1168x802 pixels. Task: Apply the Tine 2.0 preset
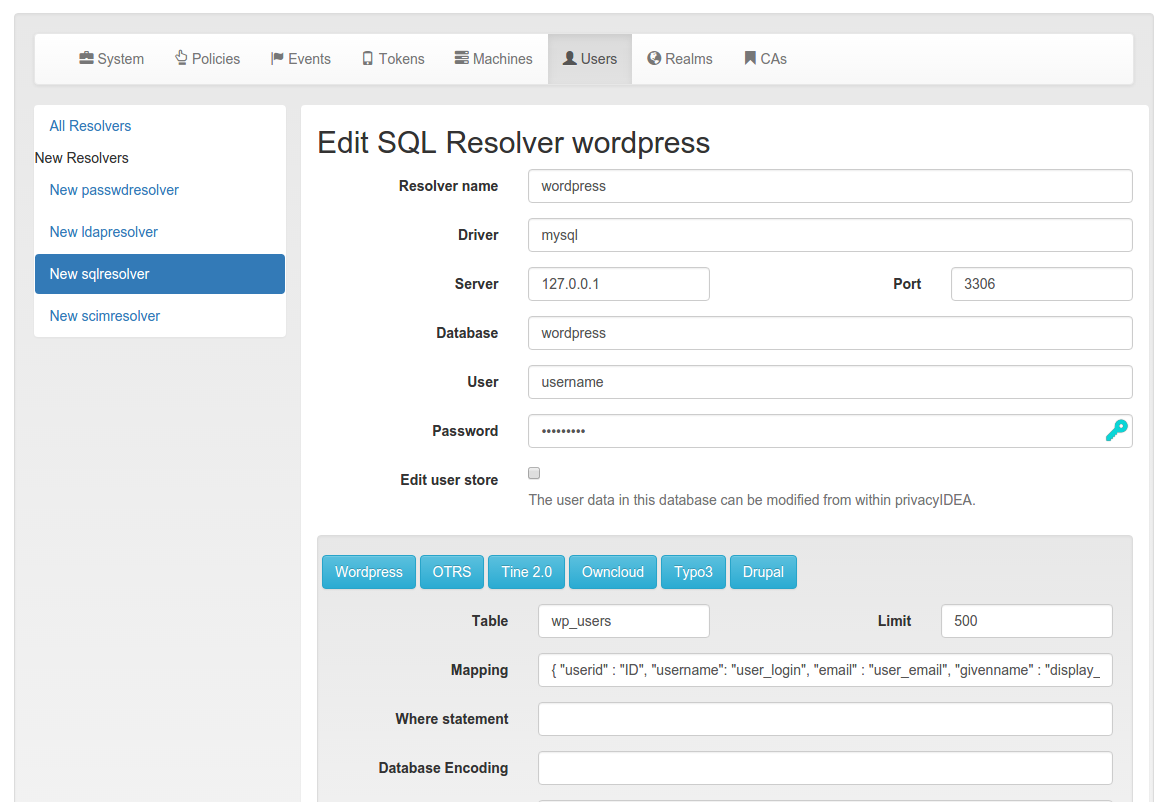tap(526, 572)
